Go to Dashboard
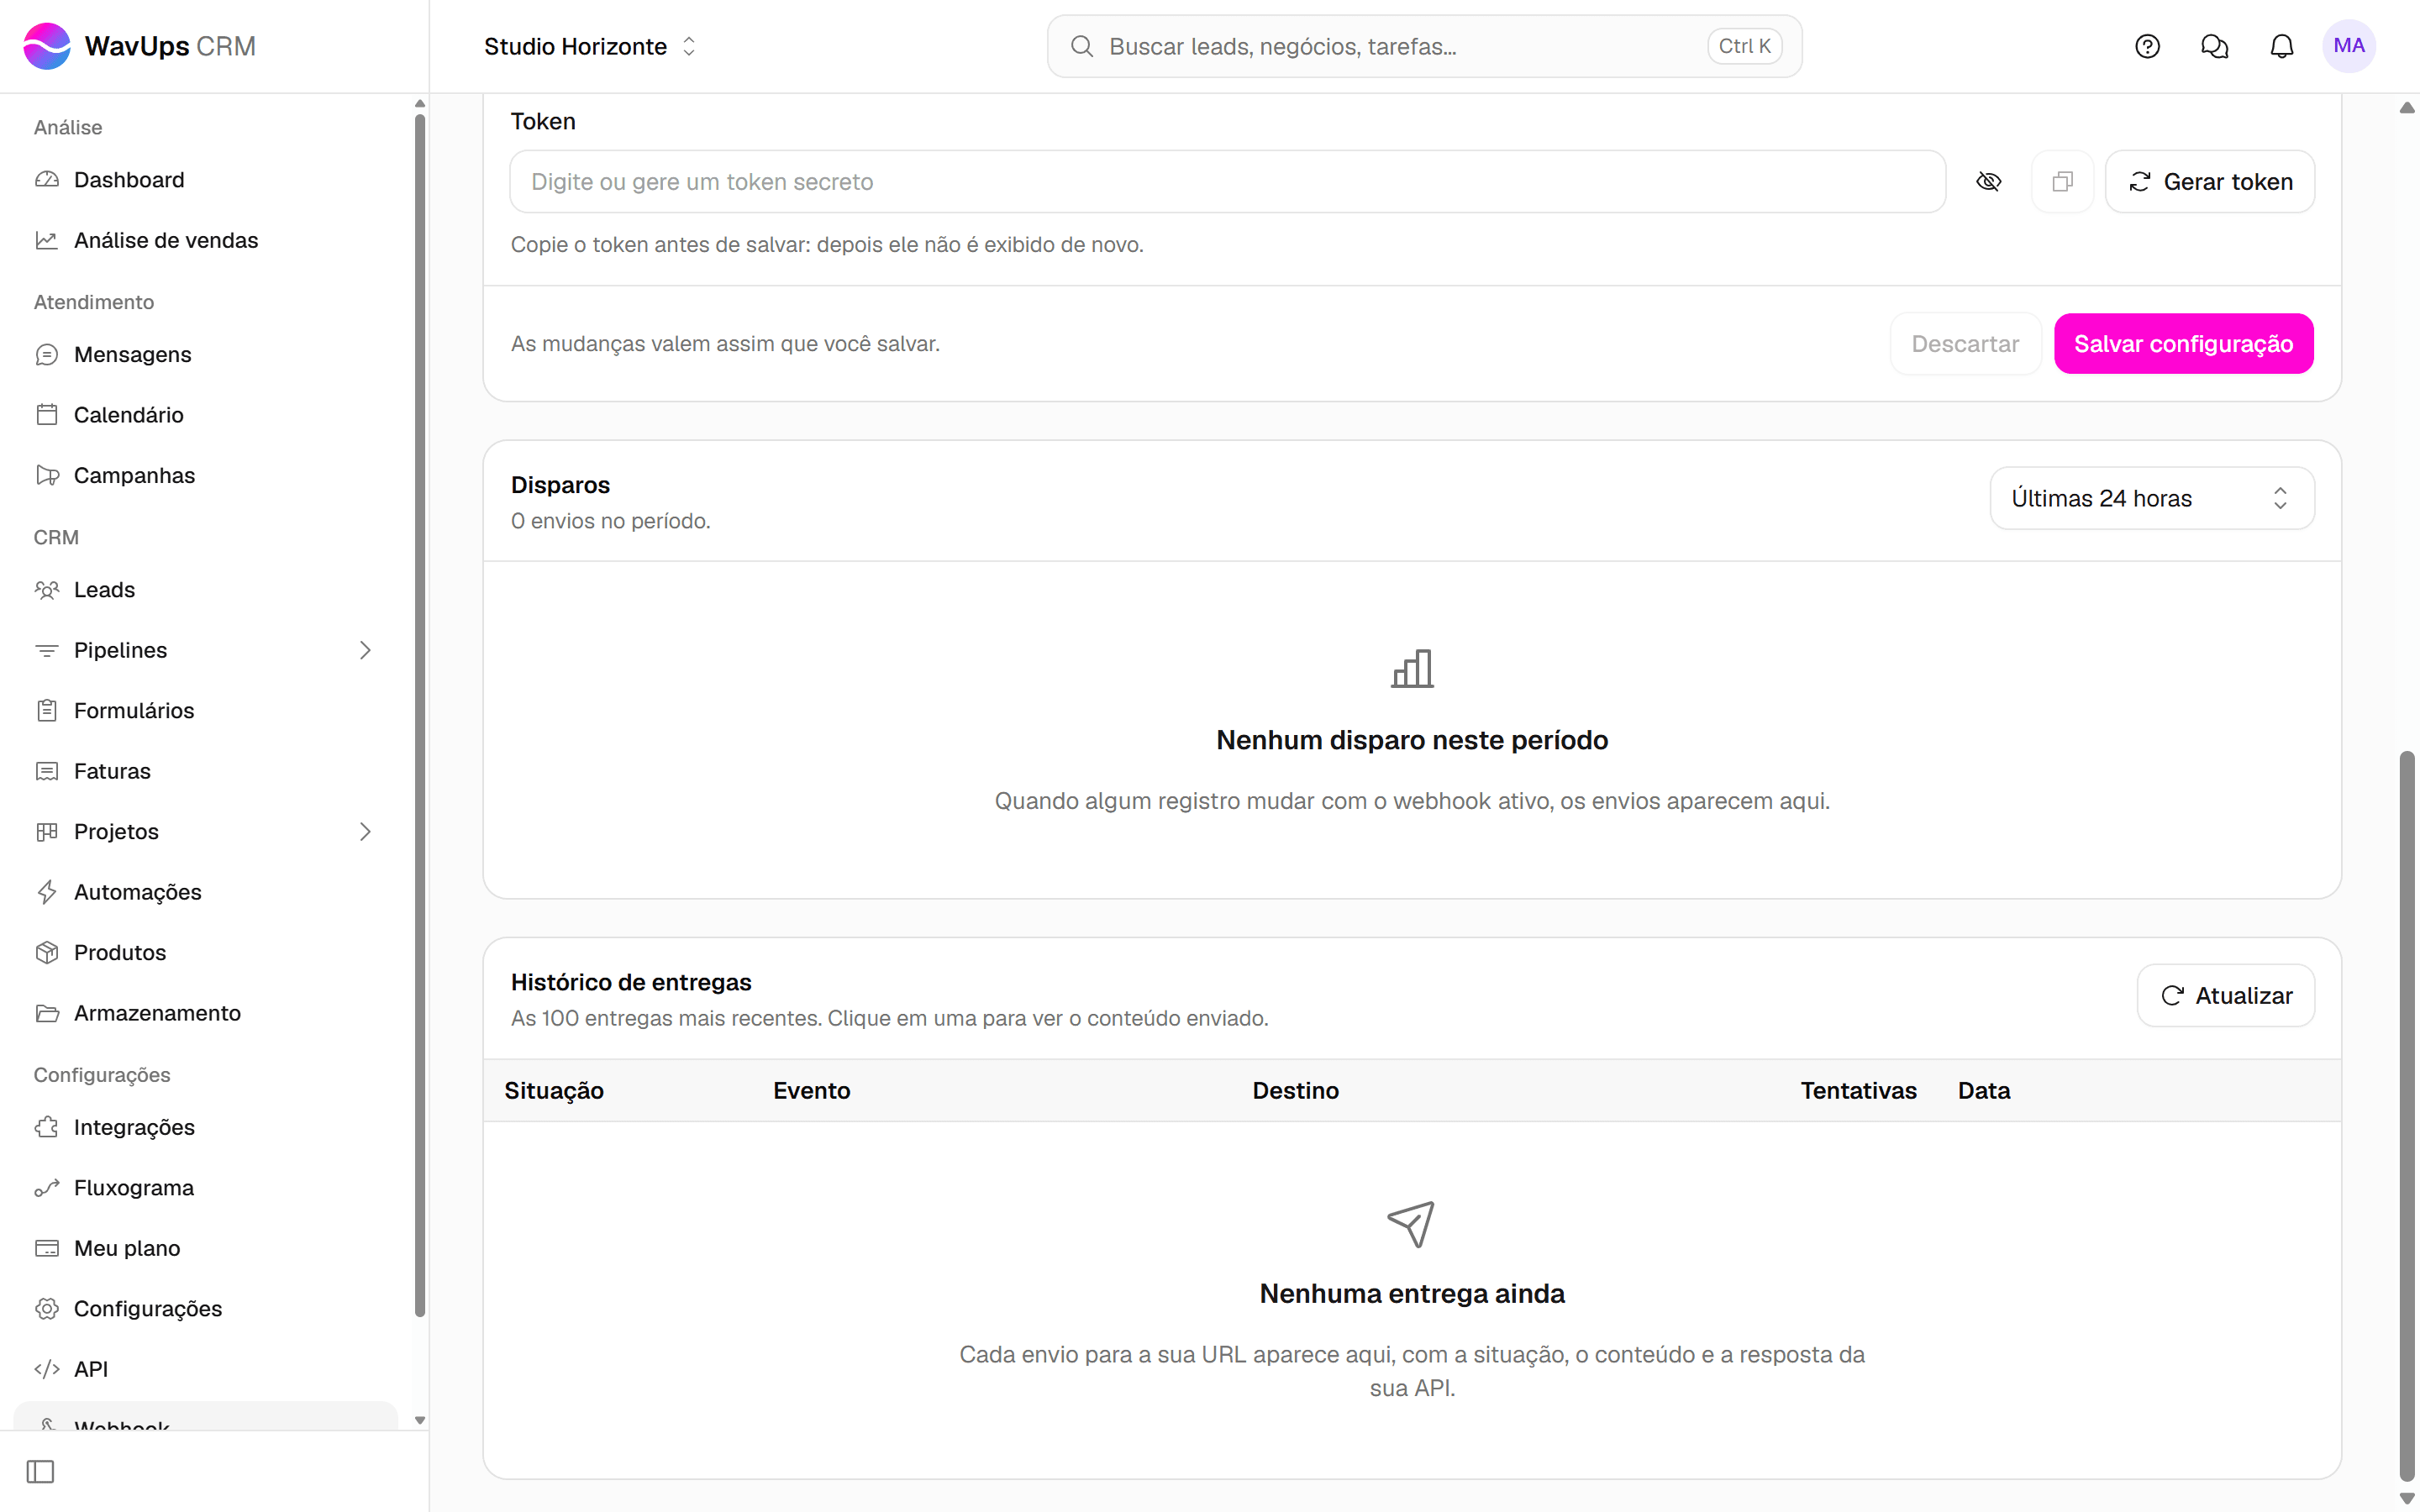The image size is (2420, 1512). pyautogui.click(x=206, y=180)
